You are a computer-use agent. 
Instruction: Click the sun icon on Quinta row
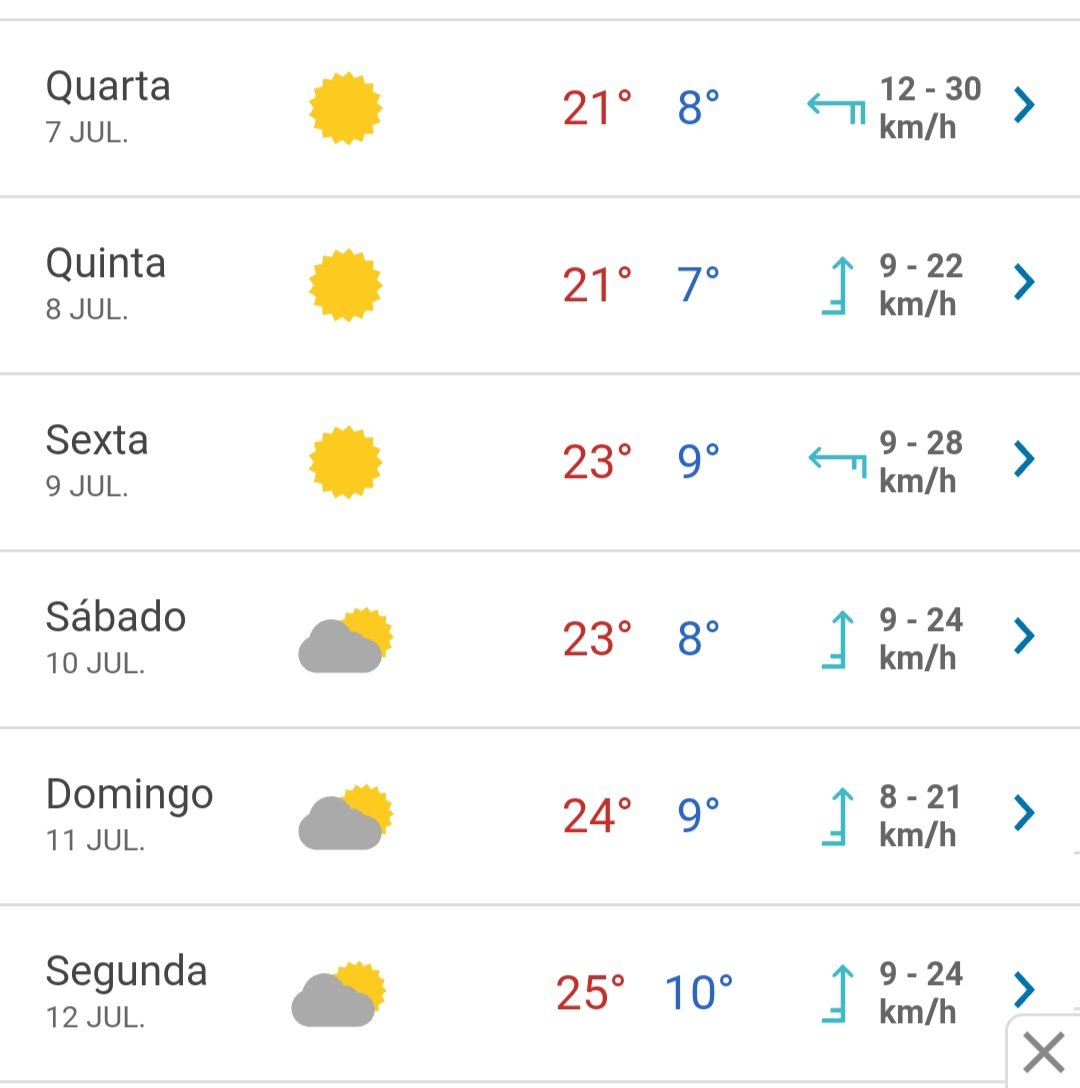tap(345, 285)
